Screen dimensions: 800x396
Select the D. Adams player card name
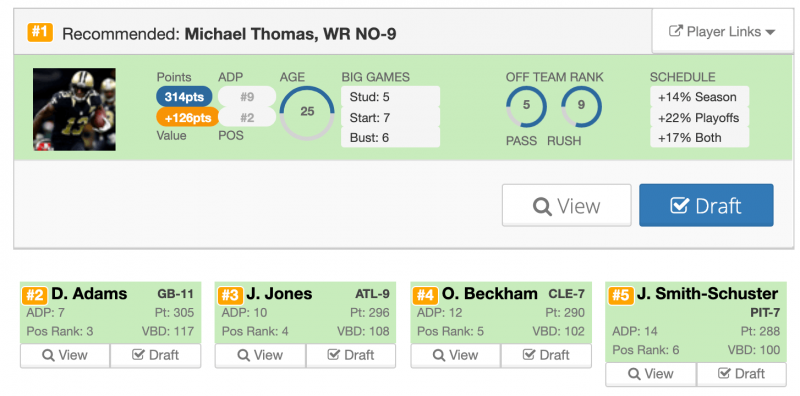click(89, 294)
